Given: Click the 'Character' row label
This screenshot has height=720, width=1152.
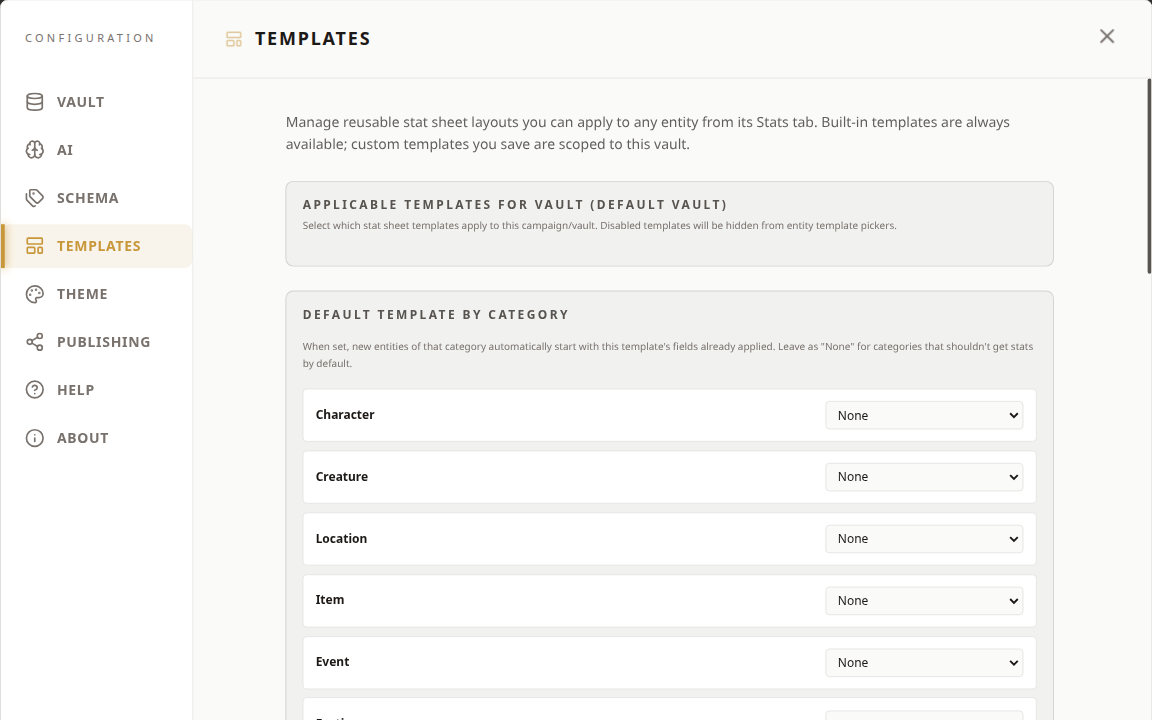Looking at the screenshot, I should tap(345, 414).
